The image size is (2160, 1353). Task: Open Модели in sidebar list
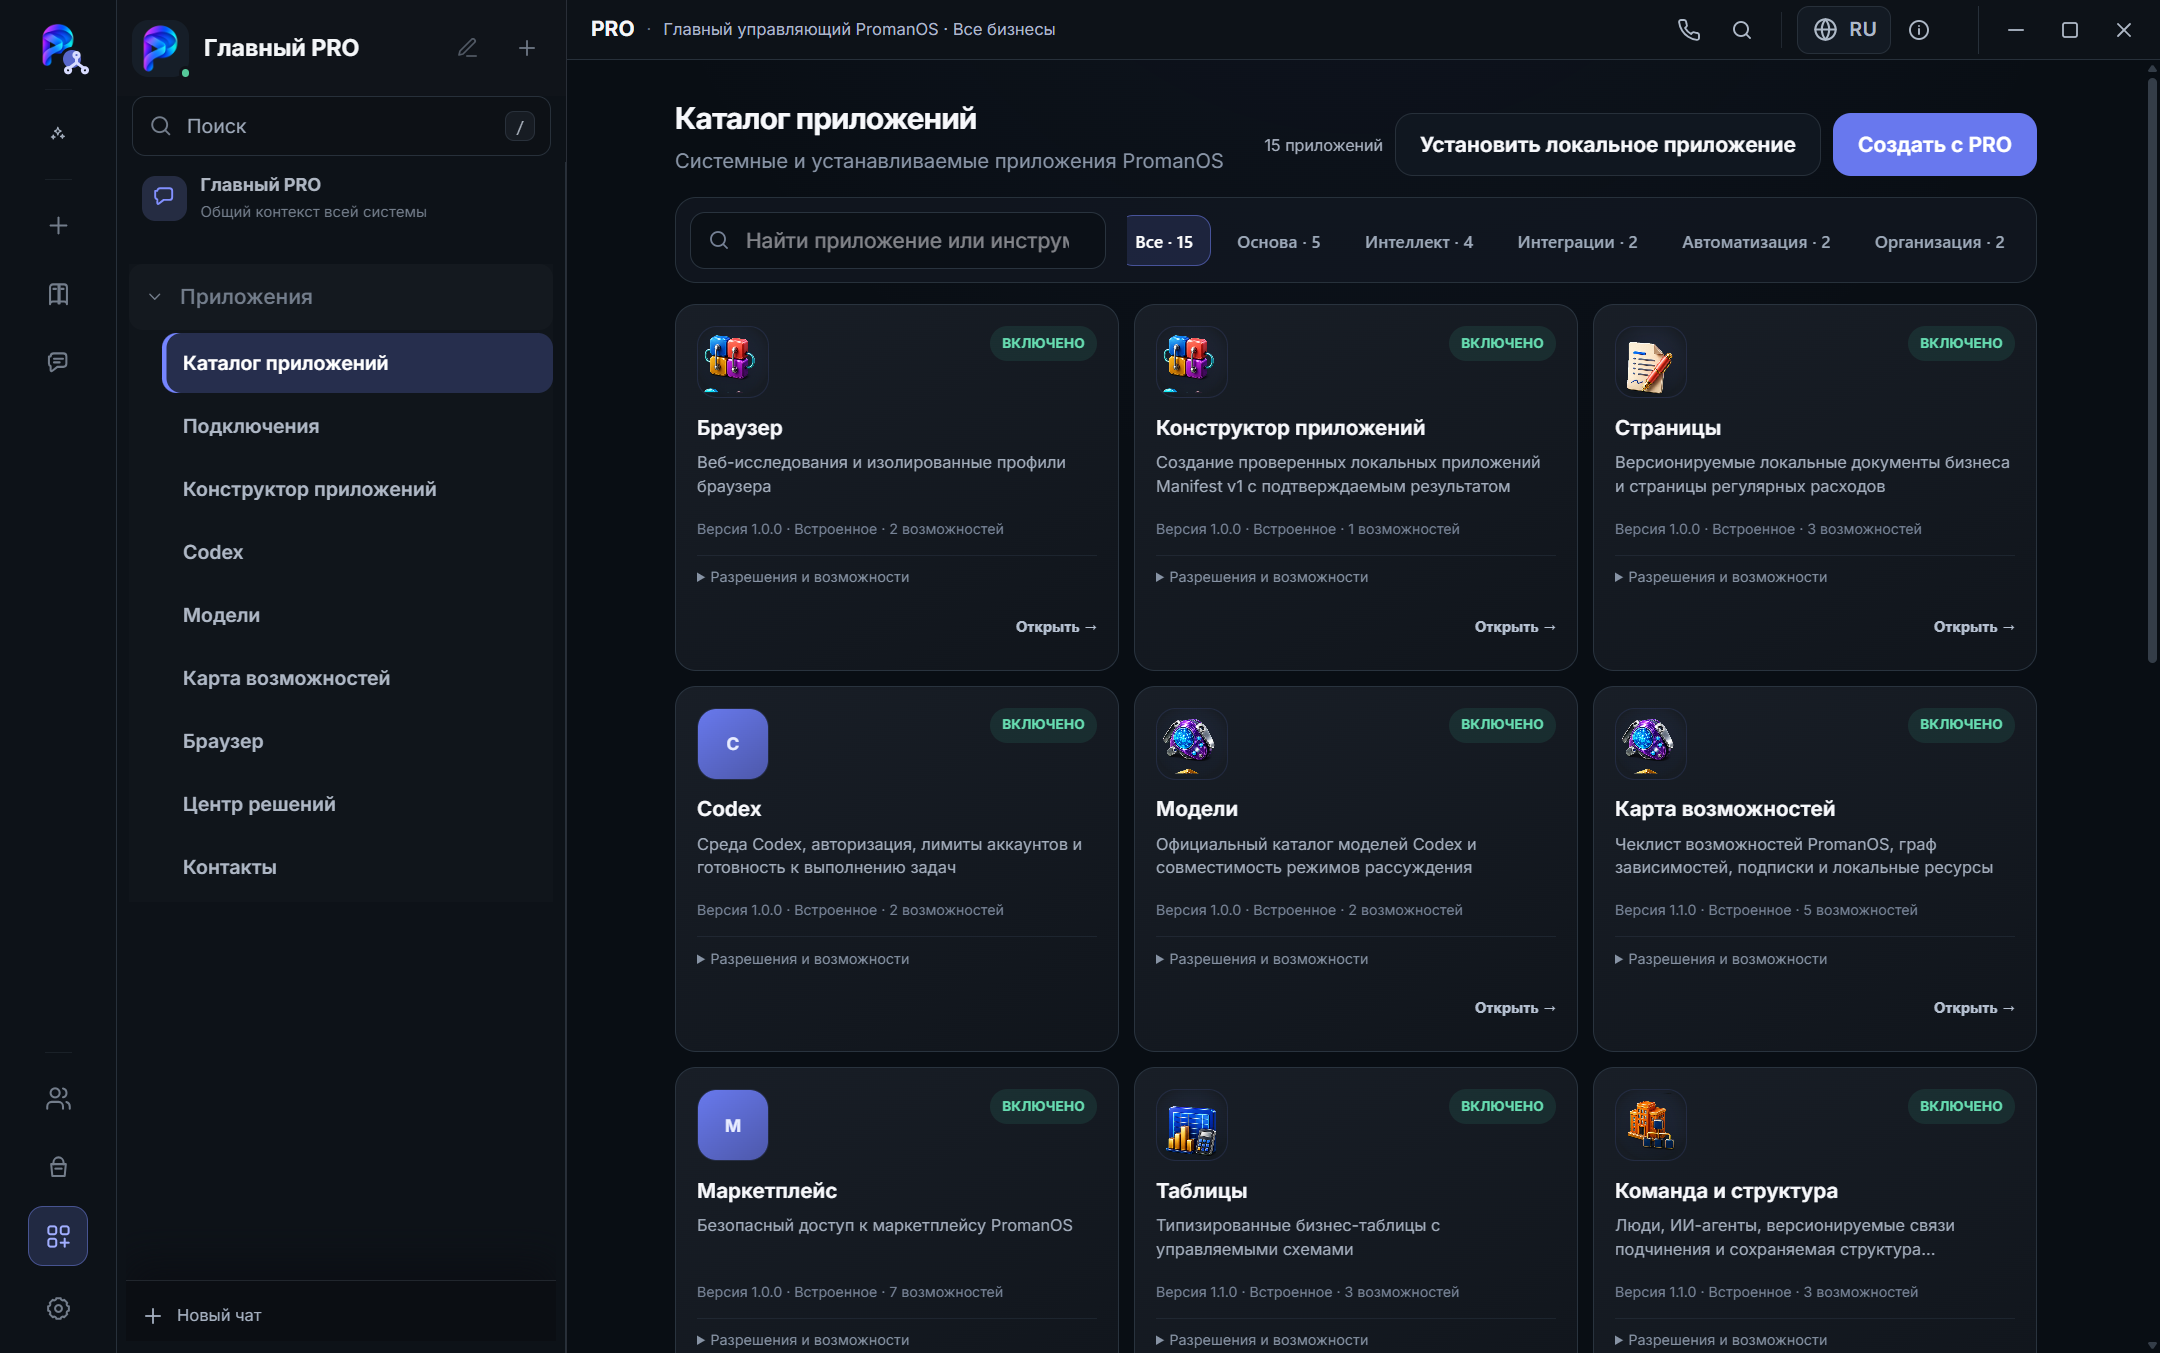(x=357, y=615)
